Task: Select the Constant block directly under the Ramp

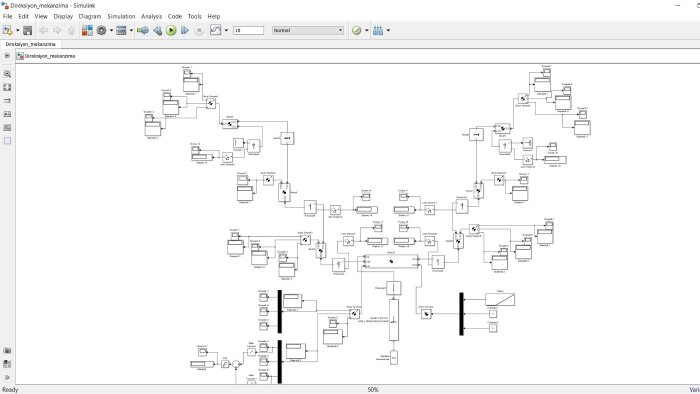Action: (x=493, y=314)
